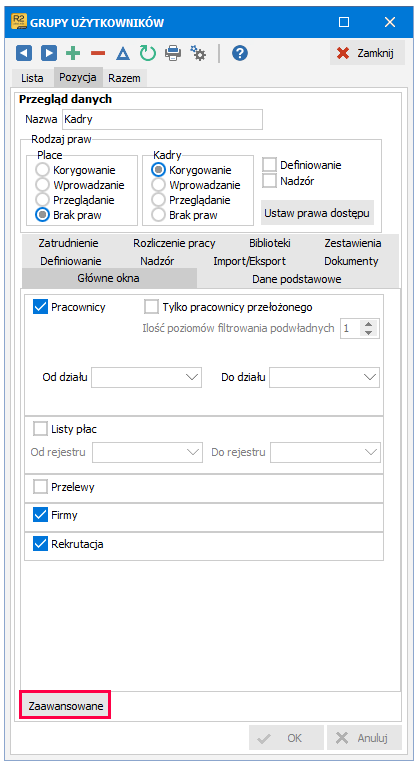
Task: Click the blue triangle edit icon
Action: tap(123, 53)
